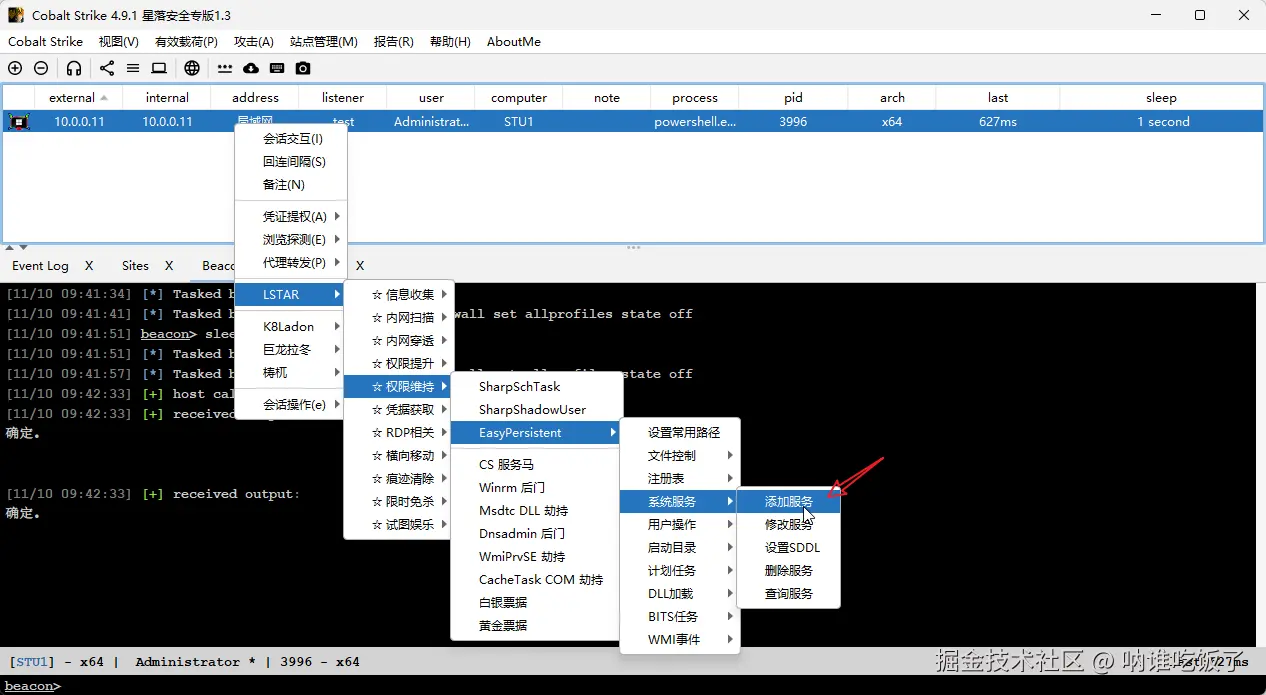The height and width of the screenshot is (695, 1266).
Task: Open keystrokes via keyboard icon
Action: click(277, 68)
